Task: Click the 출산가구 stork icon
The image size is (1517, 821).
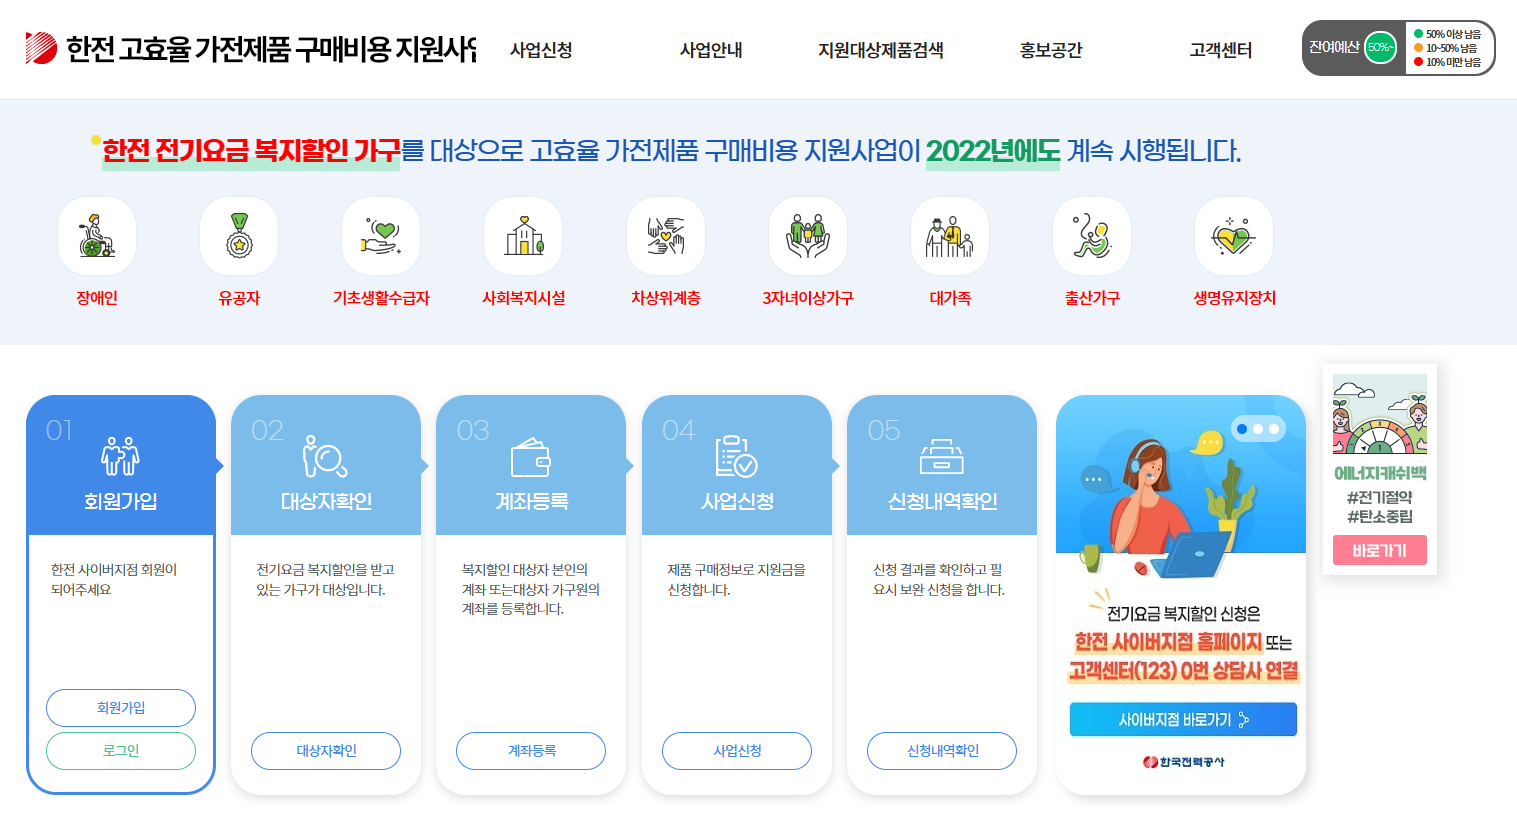Action: point(1091,236)
